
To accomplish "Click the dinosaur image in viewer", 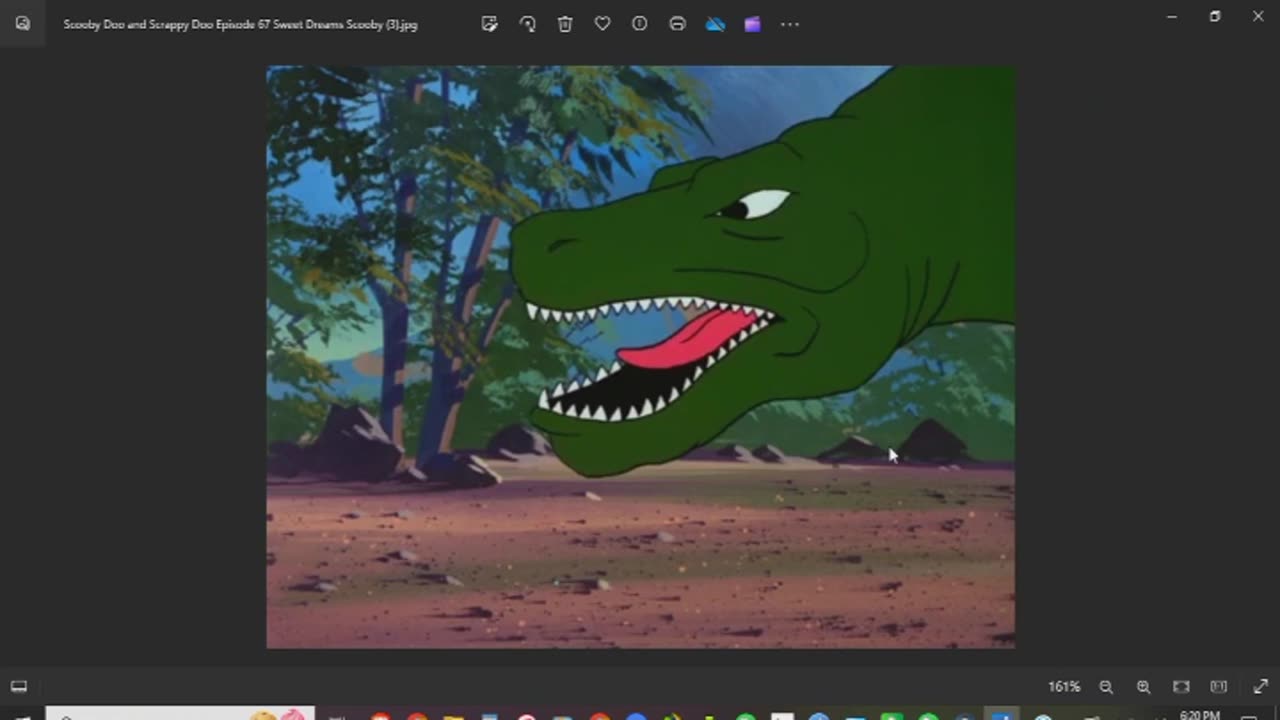I will click(640, 357).
